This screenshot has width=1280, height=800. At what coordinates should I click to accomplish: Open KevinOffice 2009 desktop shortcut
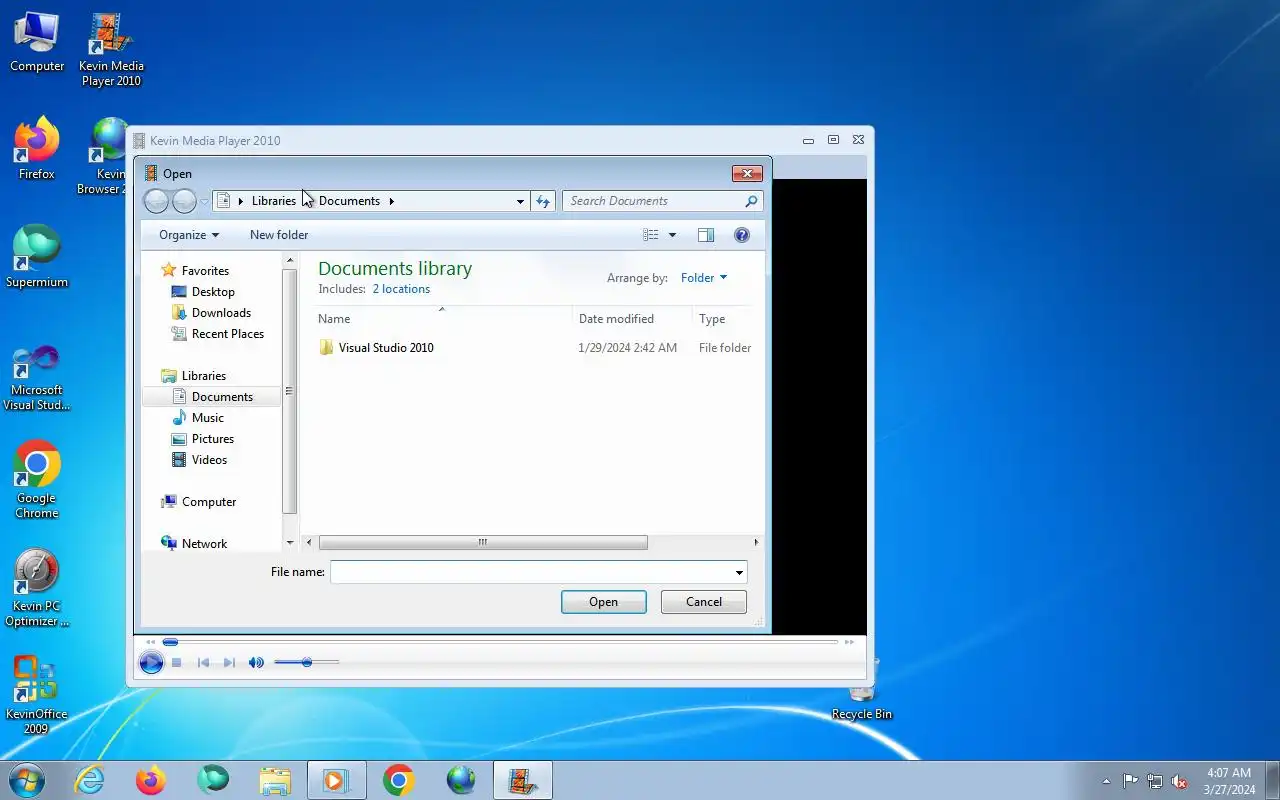click(37, 696)
